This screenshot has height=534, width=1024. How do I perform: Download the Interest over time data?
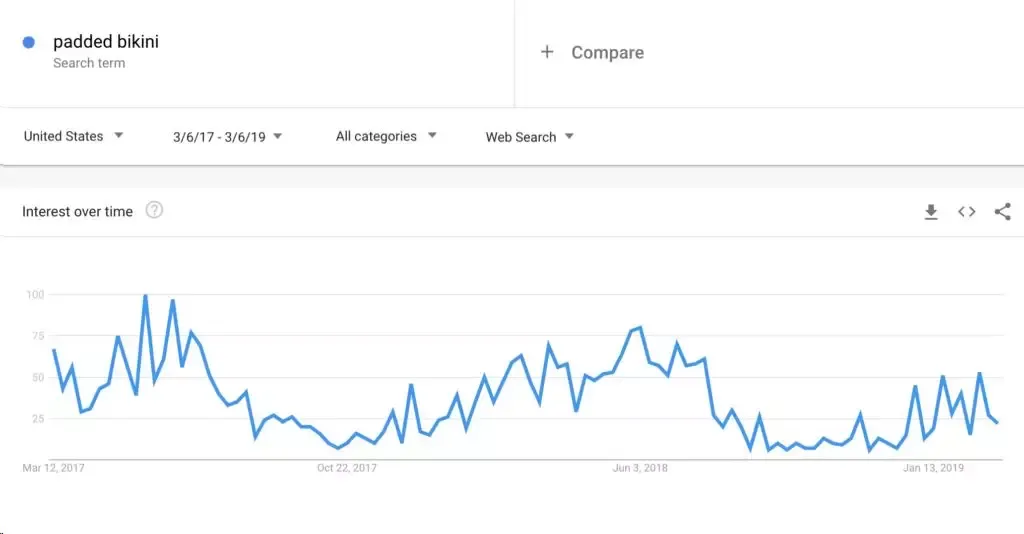(931, 212)
